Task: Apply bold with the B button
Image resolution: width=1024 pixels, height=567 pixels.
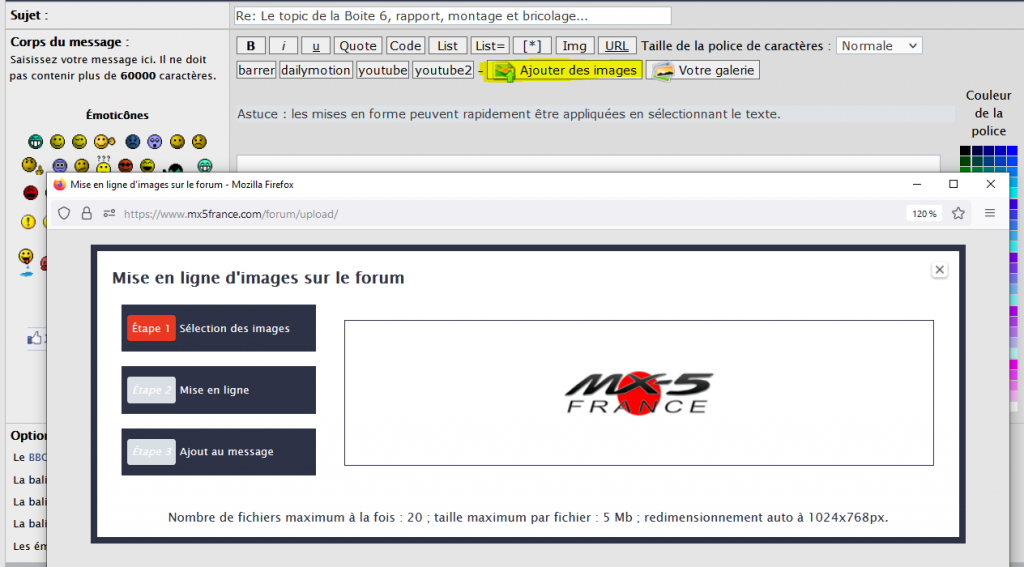Action: [x=251, y=46]
